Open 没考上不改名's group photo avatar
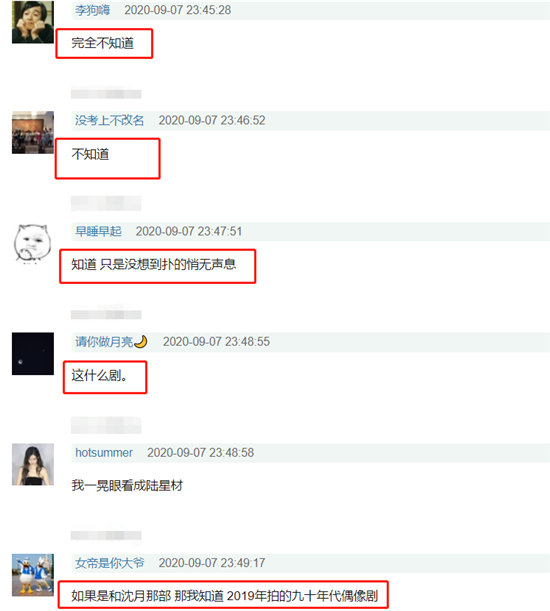 tap(33, 132)
